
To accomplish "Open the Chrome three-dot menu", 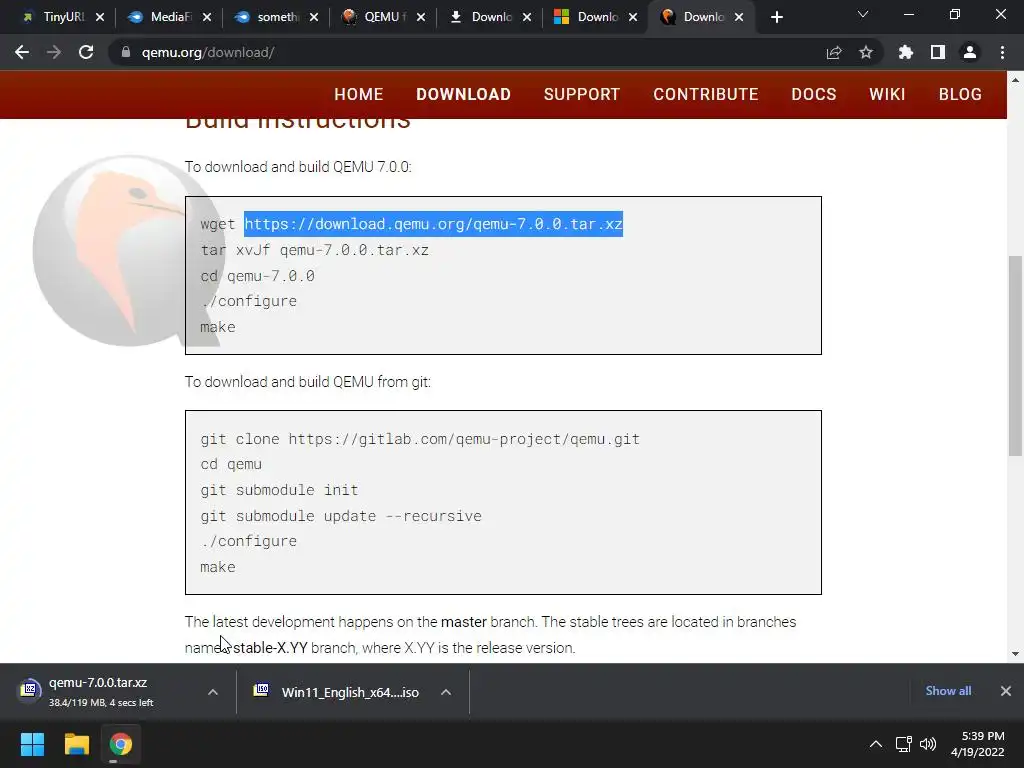I will 1002,52.
